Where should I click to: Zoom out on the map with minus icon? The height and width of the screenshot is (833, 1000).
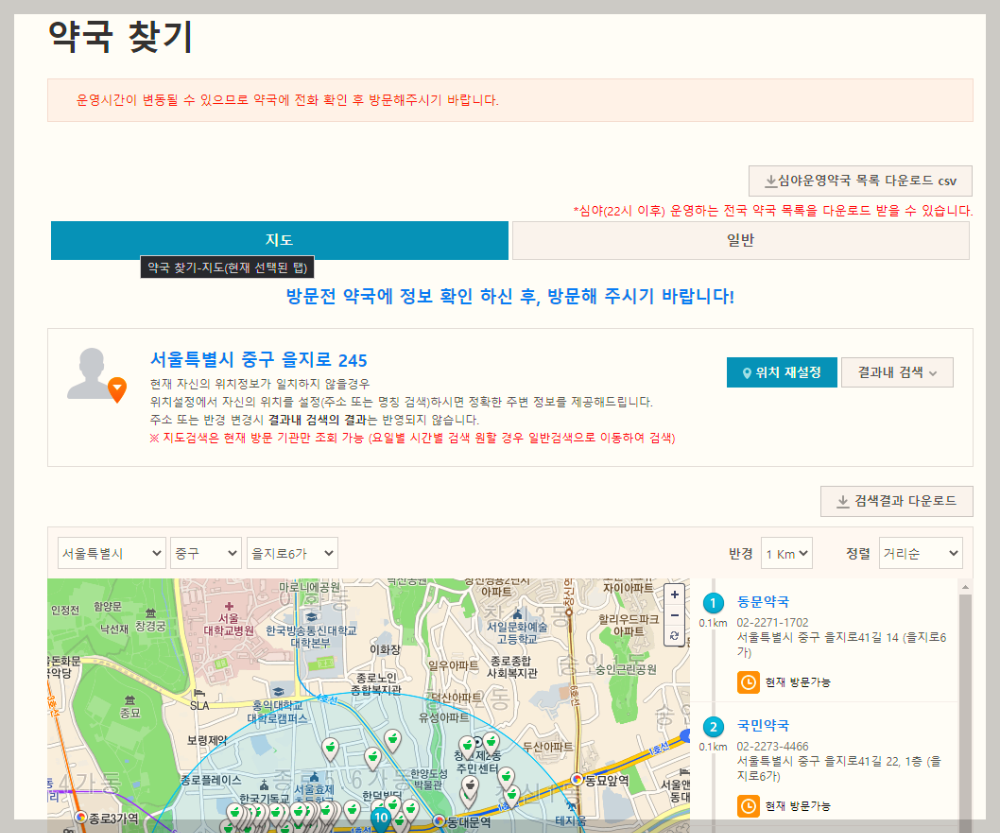point(674,615)
